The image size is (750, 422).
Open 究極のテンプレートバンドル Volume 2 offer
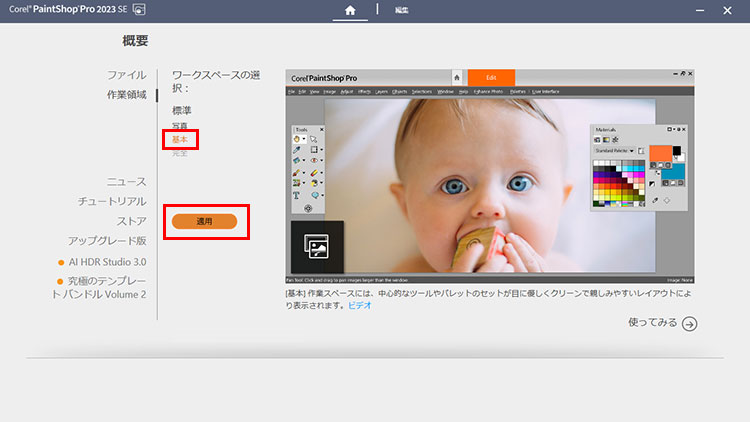(106, 288)
